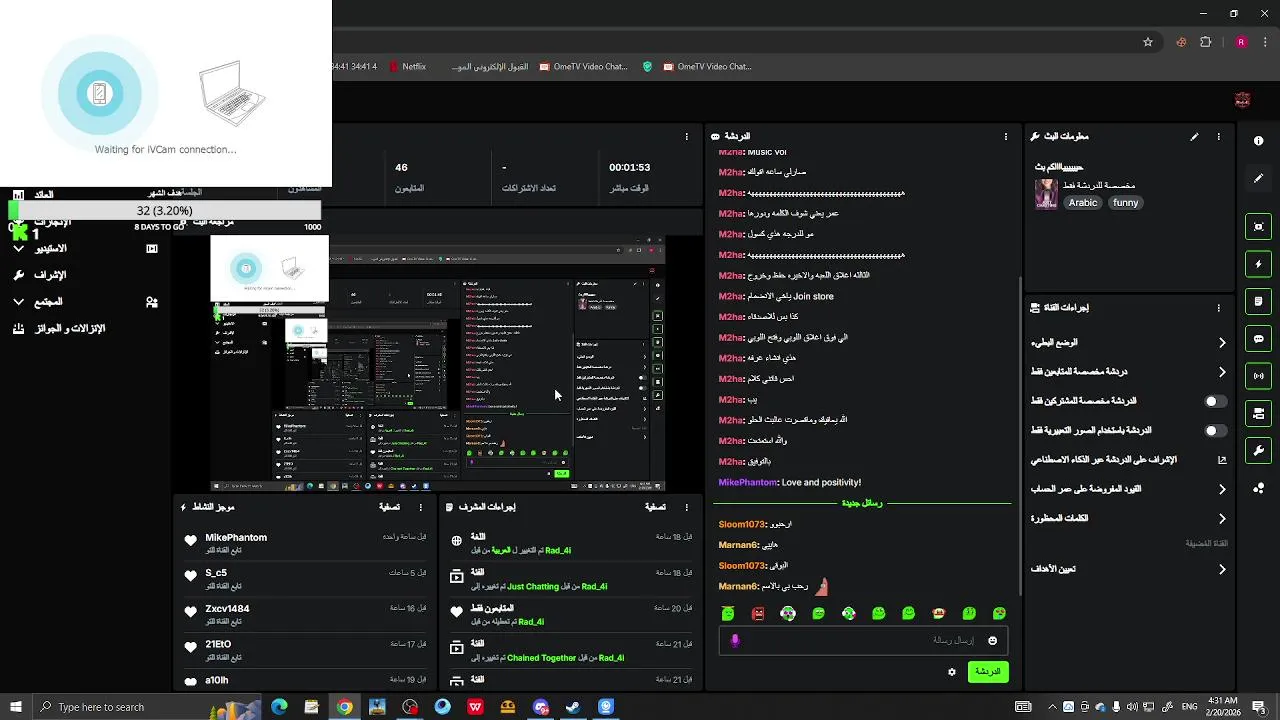Open the moderator actions three-dot menu
This screenshot has height=720, width=1280.
(x=685, y=508)
